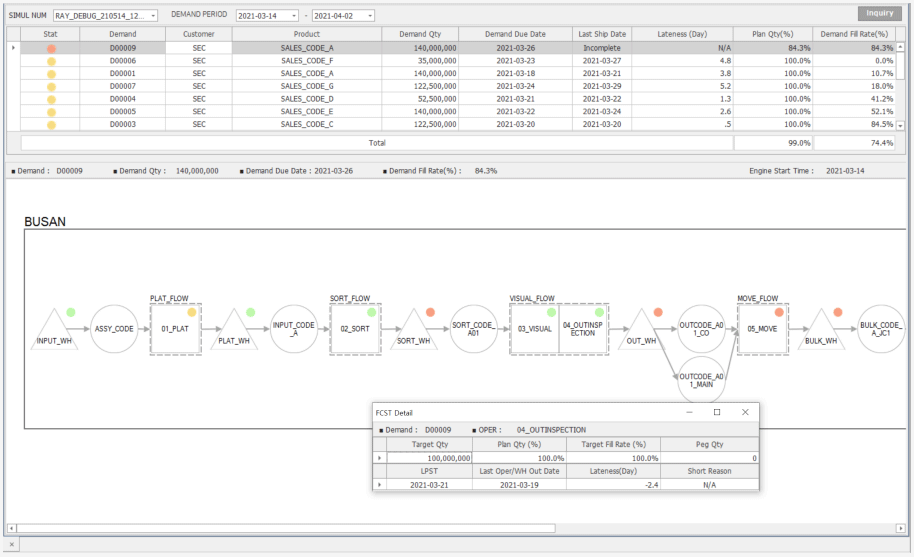This screenshot has width=914, height=557.
Task: Click the 04_OUTINSPECTION operation box
Action: coord(580,329)
